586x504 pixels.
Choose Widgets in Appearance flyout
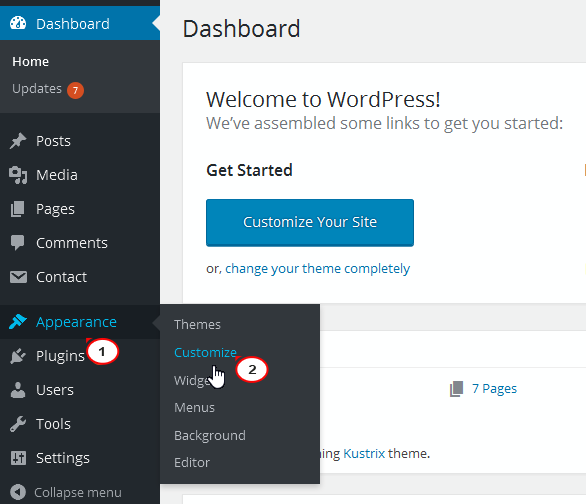pyautogui.click(x=192, y=380)
